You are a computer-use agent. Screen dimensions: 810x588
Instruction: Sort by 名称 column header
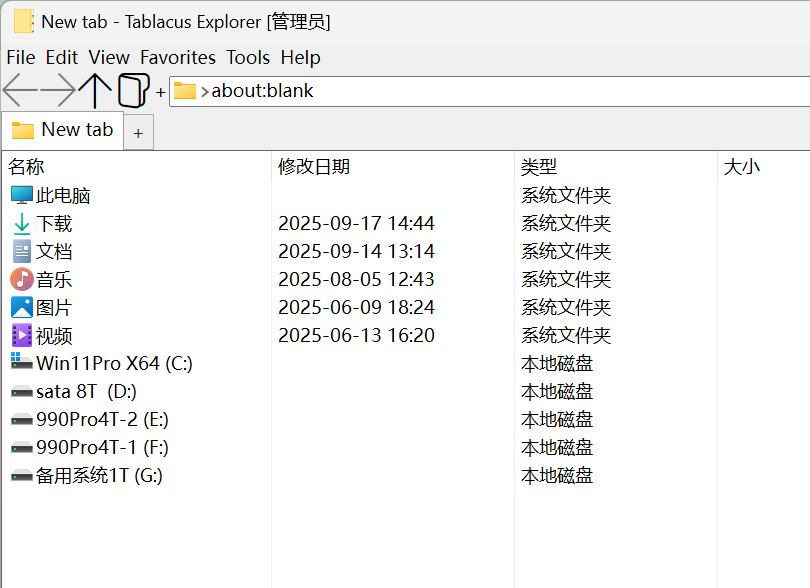click(27, 167)
